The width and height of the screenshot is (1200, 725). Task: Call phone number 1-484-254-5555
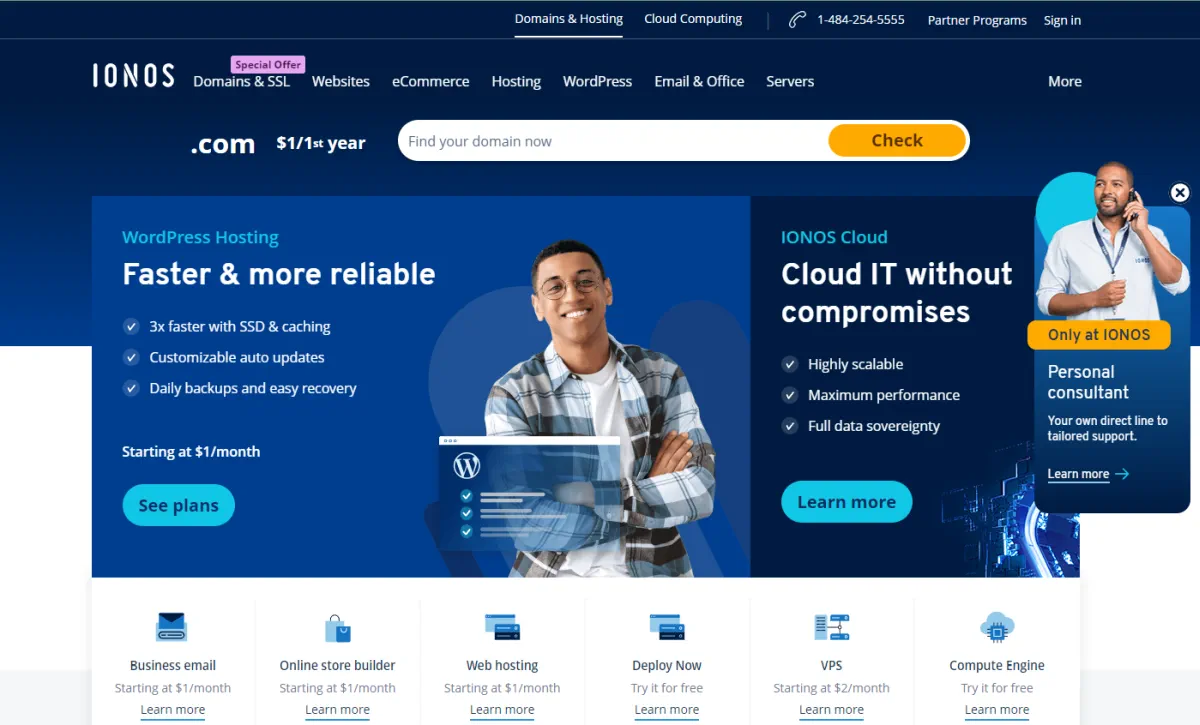click(861, 20)
